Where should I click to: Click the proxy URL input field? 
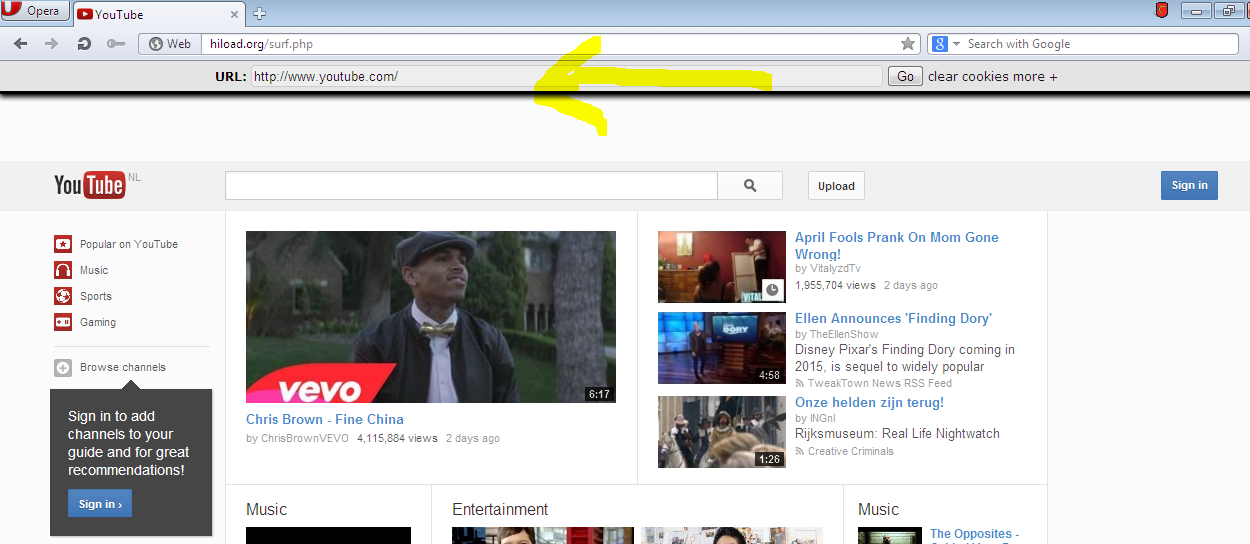566,76
